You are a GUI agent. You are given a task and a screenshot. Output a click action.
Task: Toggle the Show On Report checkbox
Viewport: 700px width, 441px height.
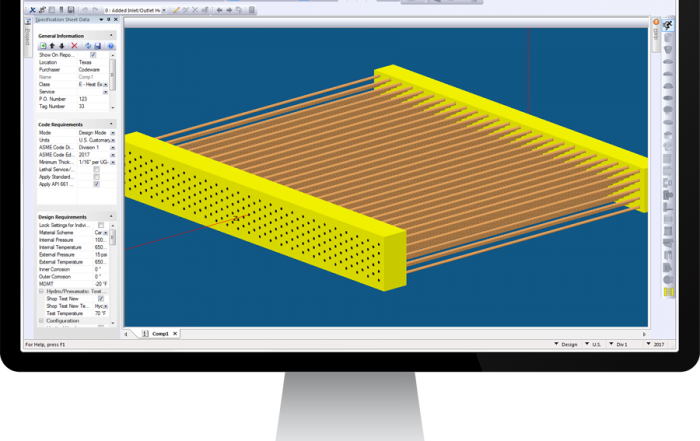94,55
